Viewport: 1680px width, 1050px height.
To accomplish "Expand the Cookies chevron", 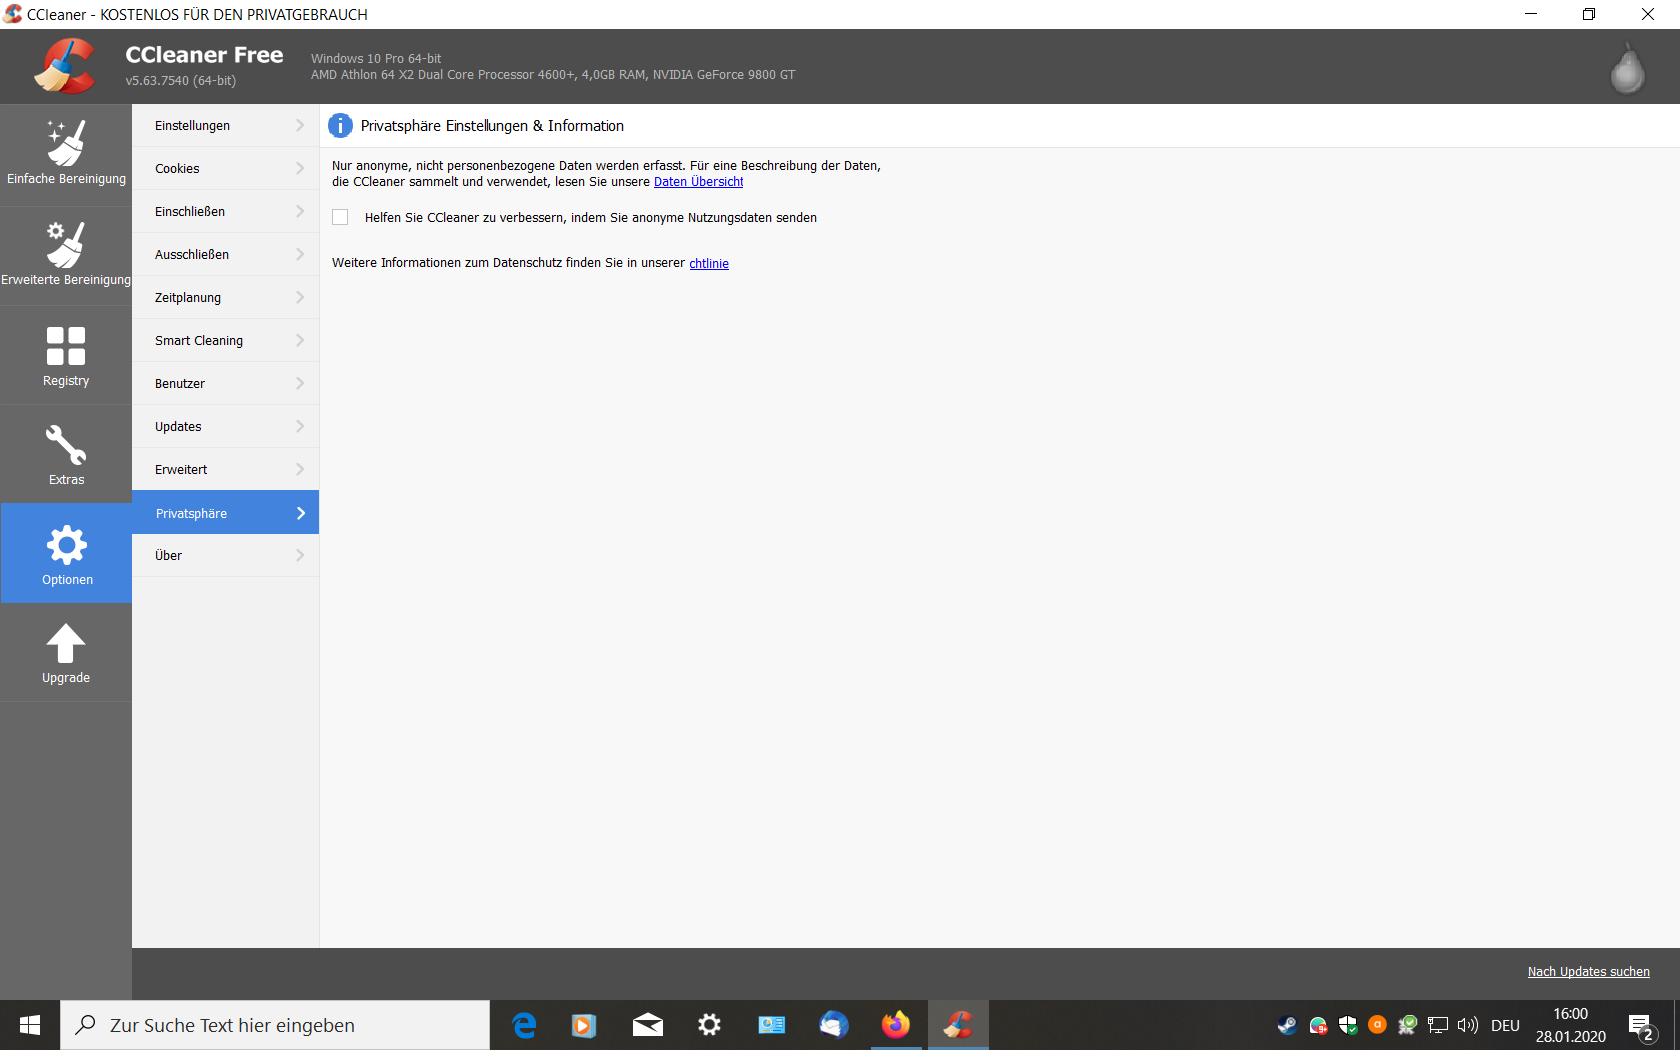I will (x=300, y=168).
